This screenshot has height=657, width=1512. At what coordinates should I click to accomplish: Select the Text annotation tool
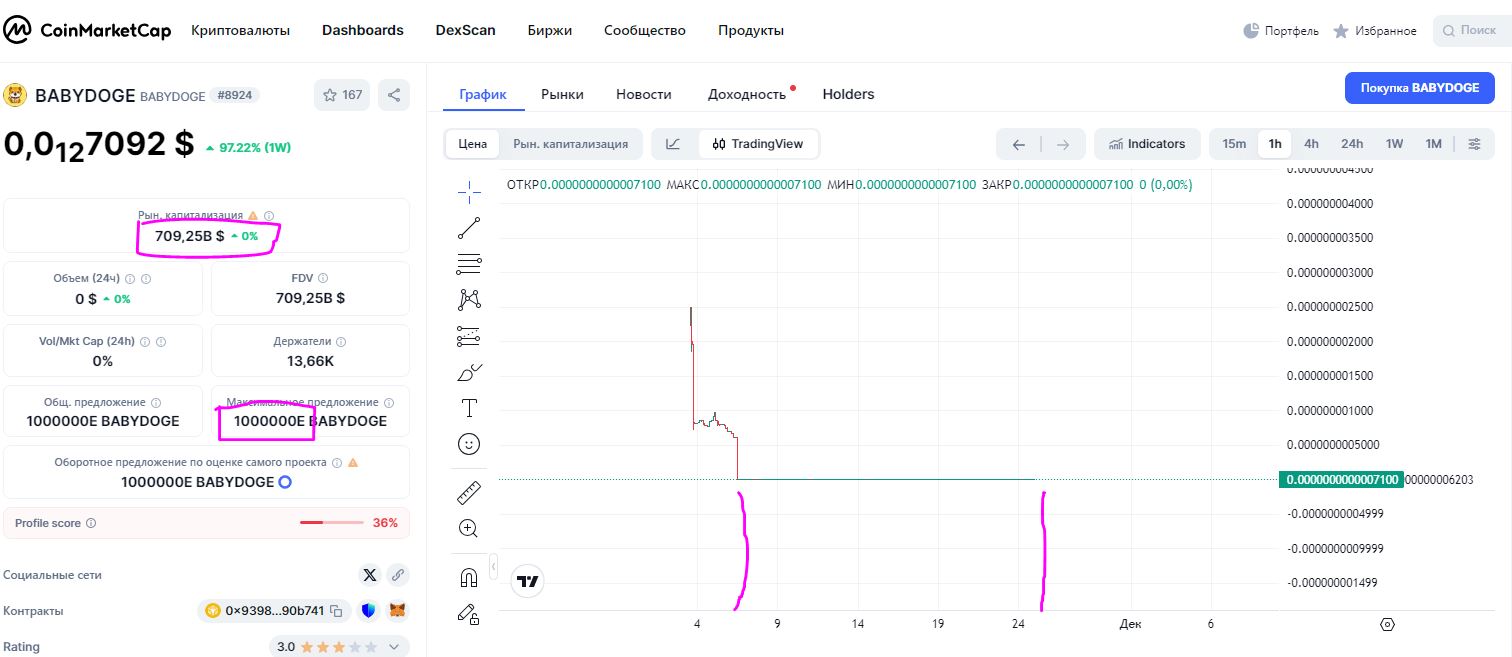tap(469, 407)
